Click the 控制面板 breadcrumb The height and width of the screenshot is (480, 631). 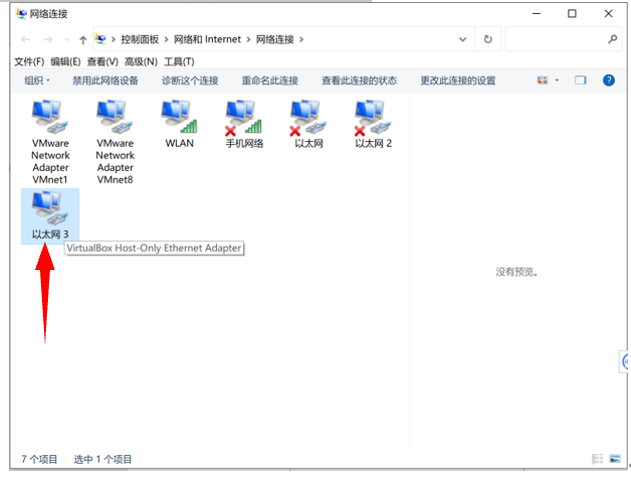coord(140,39)
